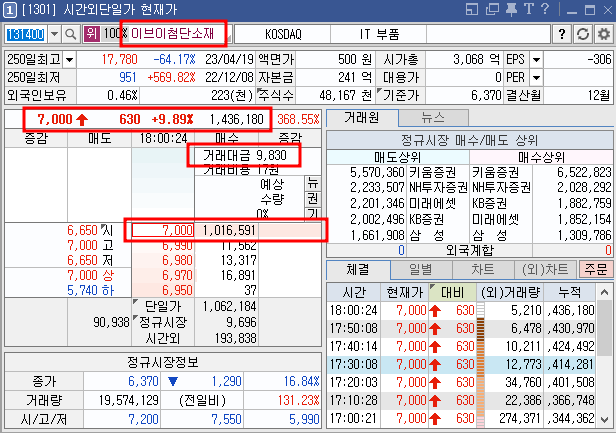The image size is (616, 433).
Task: Click the 단일가 label in order book
Action: 163,306
